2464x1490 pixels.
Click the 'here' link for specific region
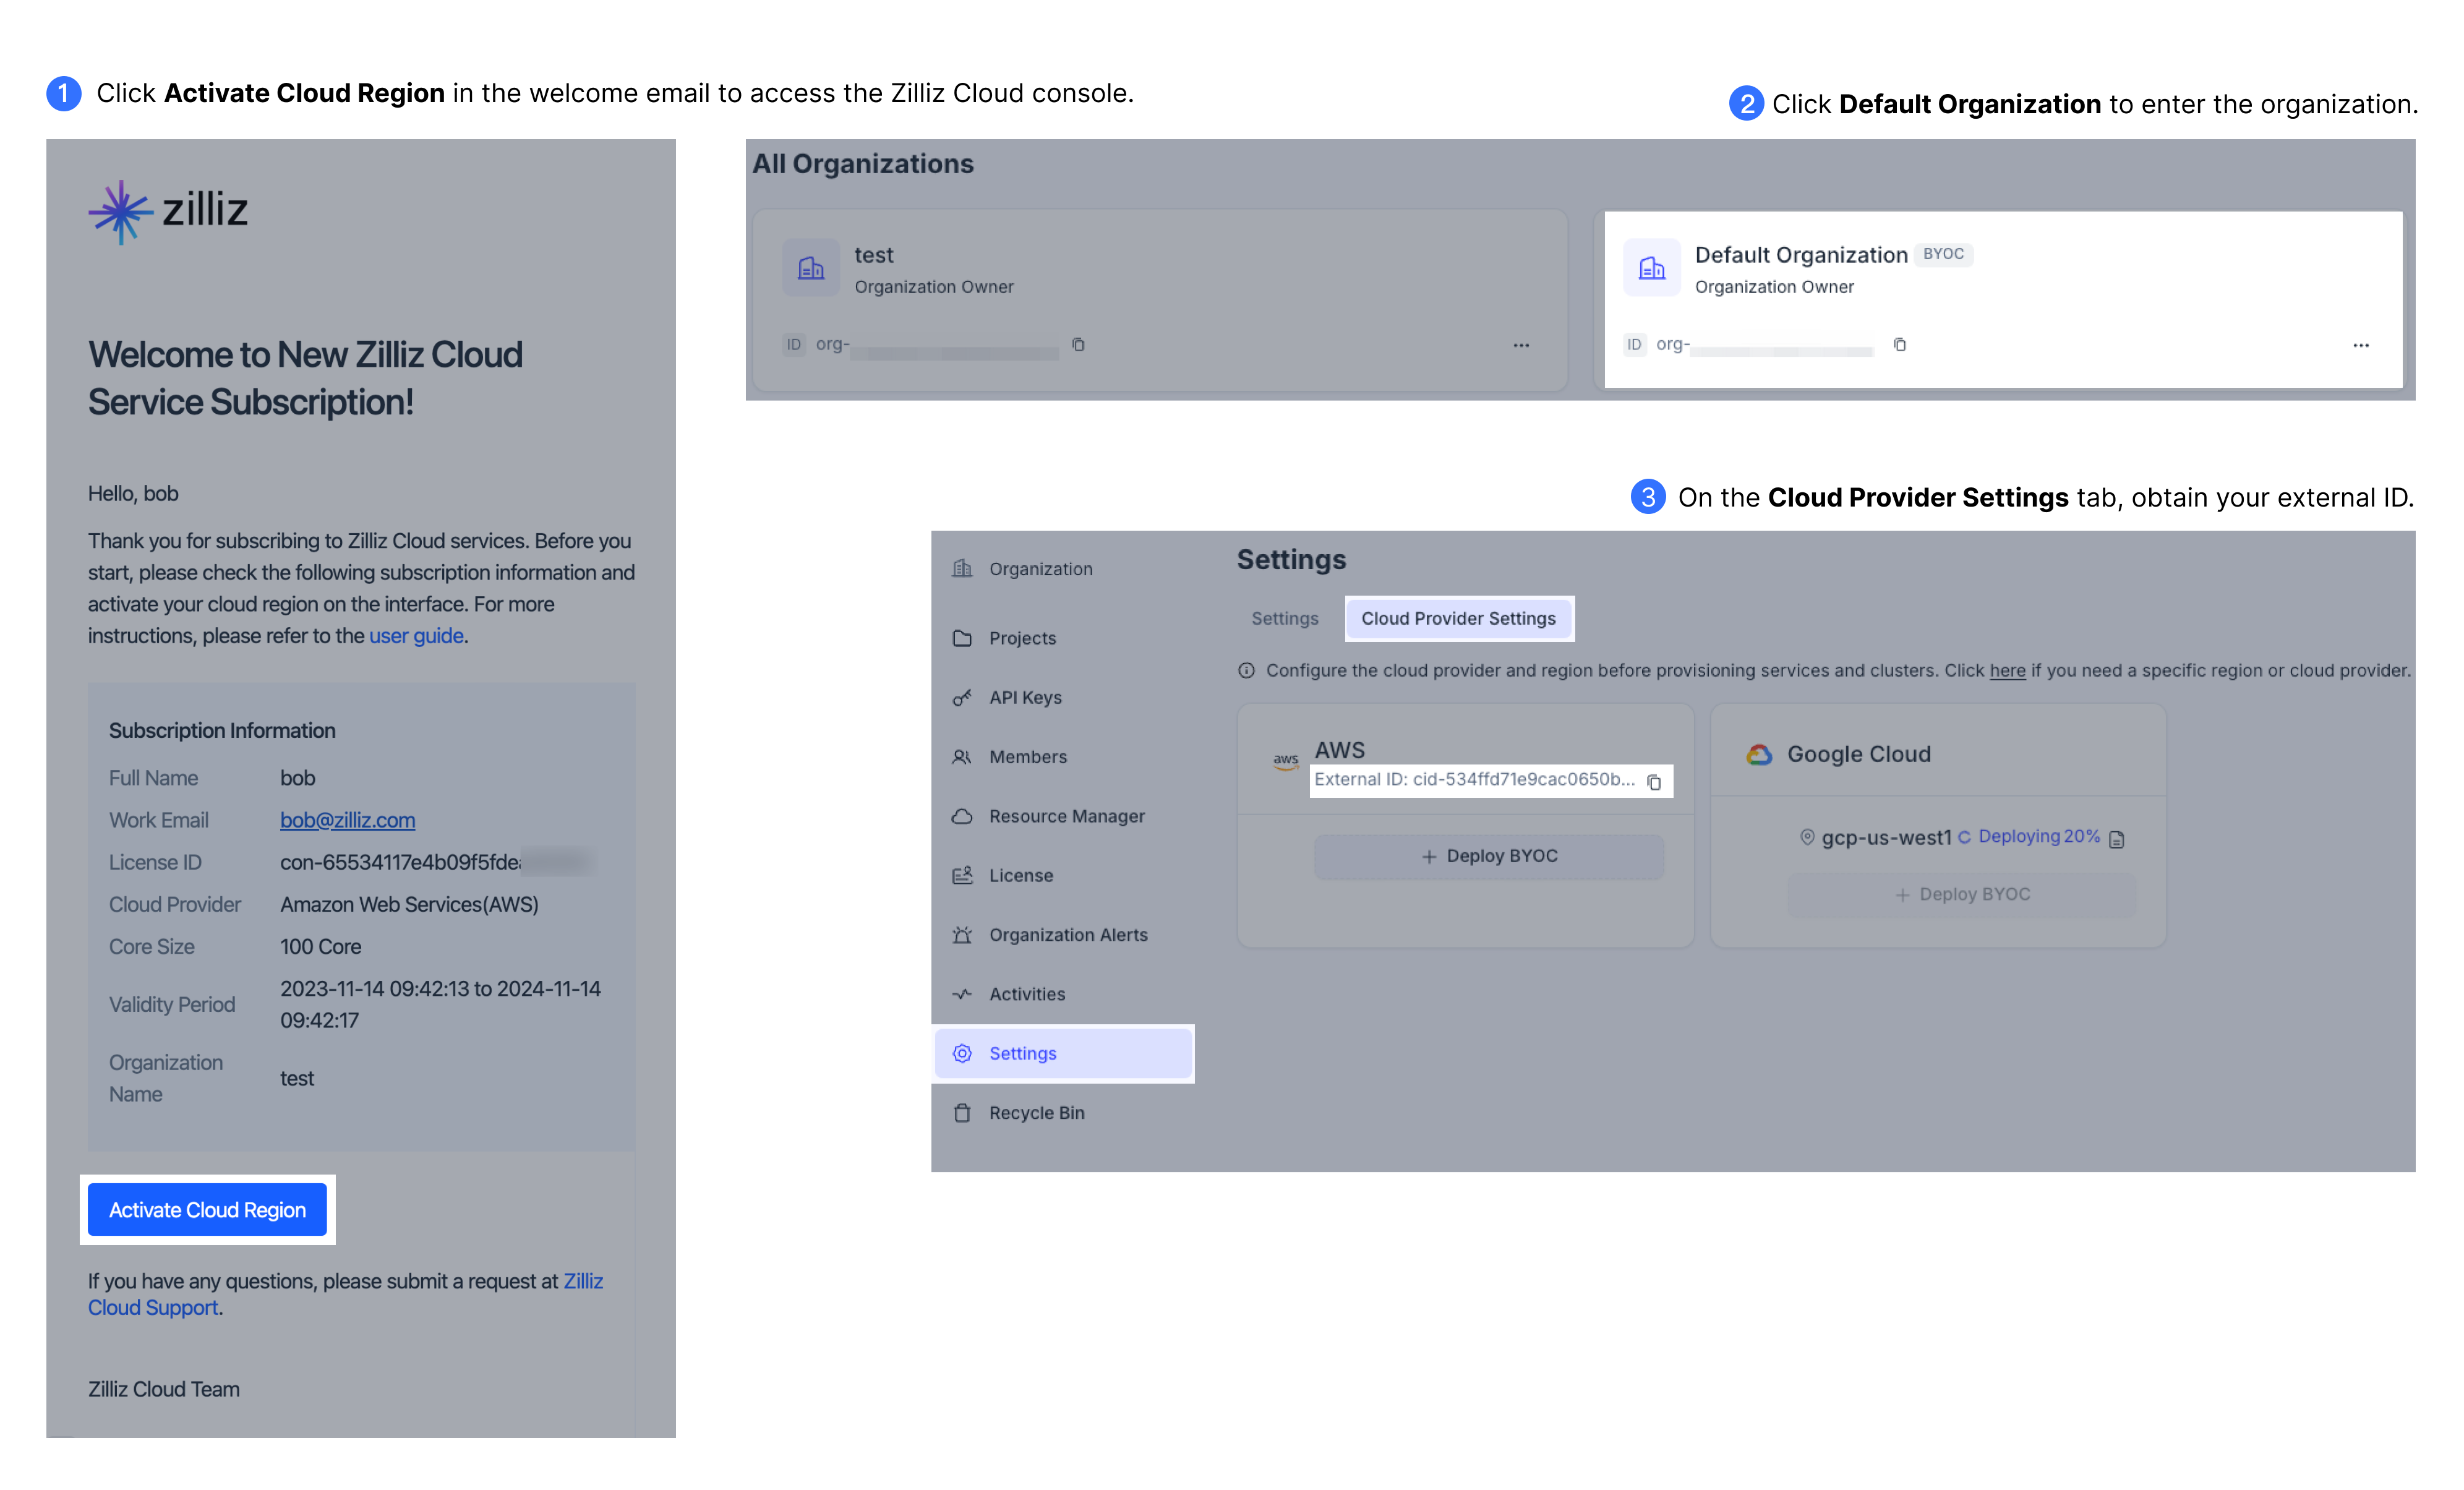pyautogui.click(x=2007, y=670)
